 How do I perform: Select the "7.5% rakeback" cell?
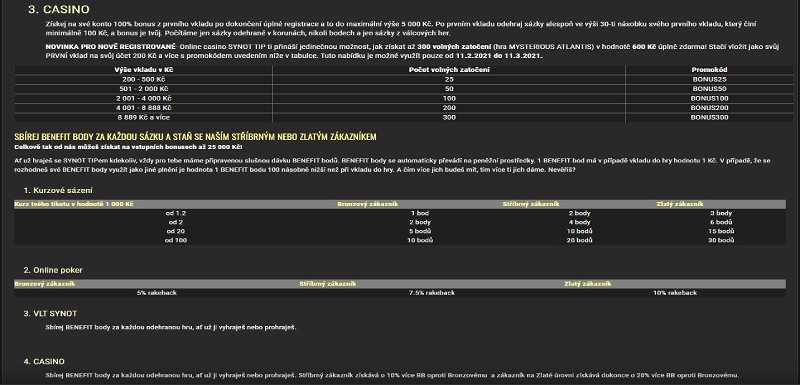(x=432, y=293)
